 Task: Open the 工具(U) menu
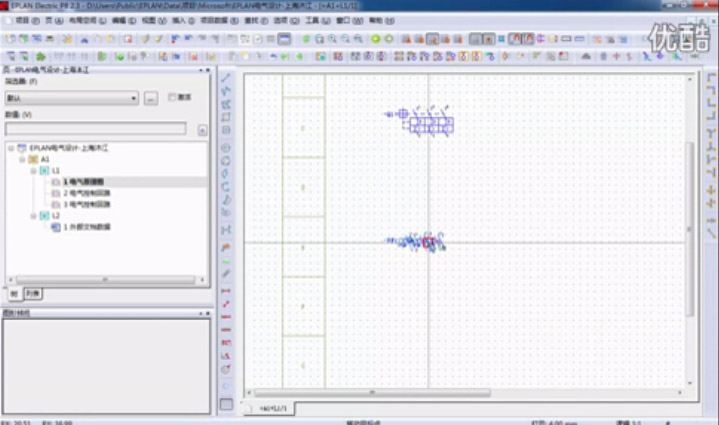point(318,21)
